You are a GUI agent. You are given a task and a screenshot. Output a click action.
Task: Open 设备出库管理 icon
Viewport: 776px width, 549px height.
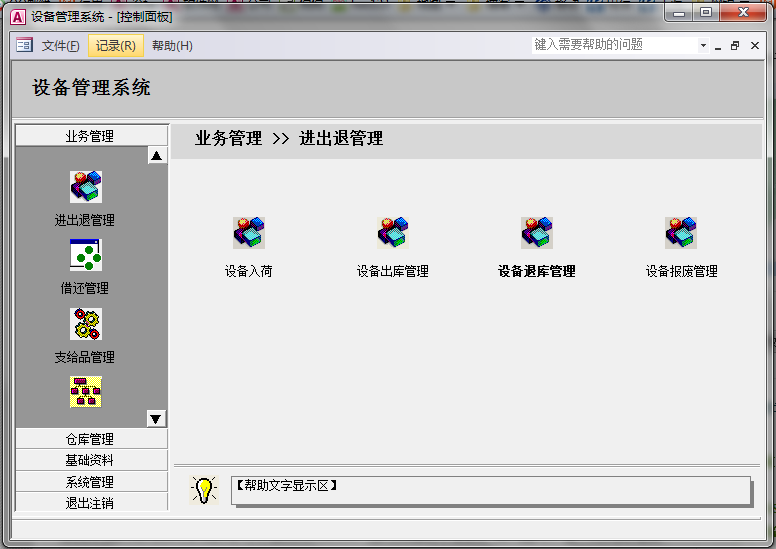point(393,233)
